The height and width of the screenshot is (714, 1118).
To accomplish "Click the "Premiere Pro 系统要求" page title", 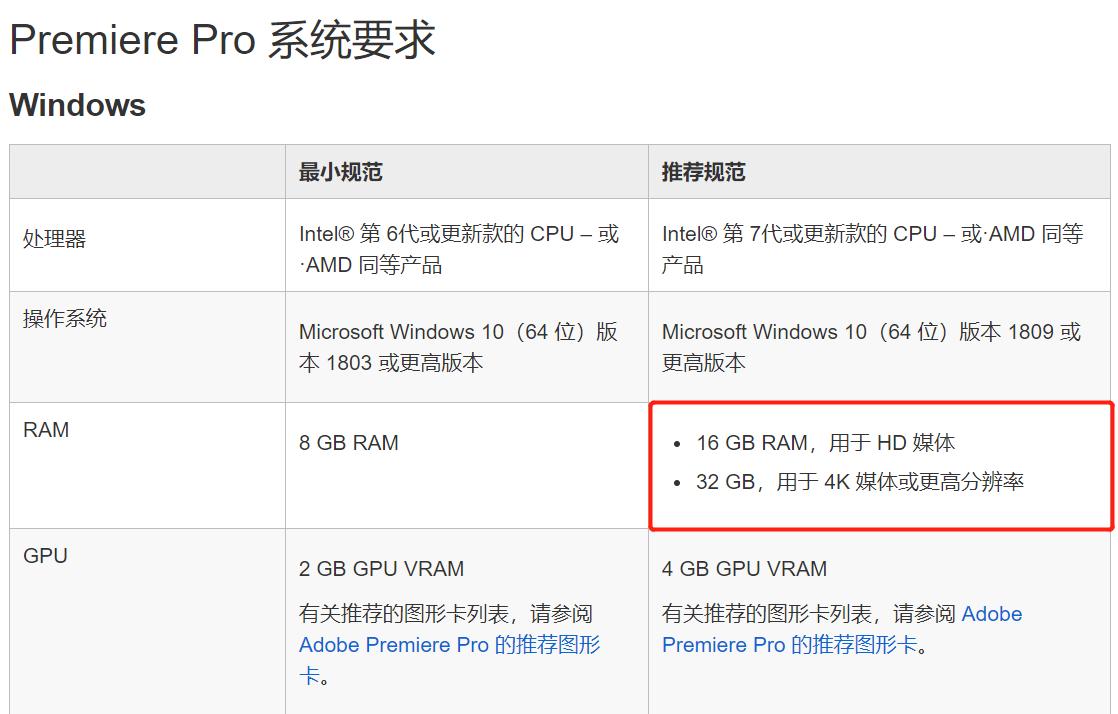I will [222, 40].
